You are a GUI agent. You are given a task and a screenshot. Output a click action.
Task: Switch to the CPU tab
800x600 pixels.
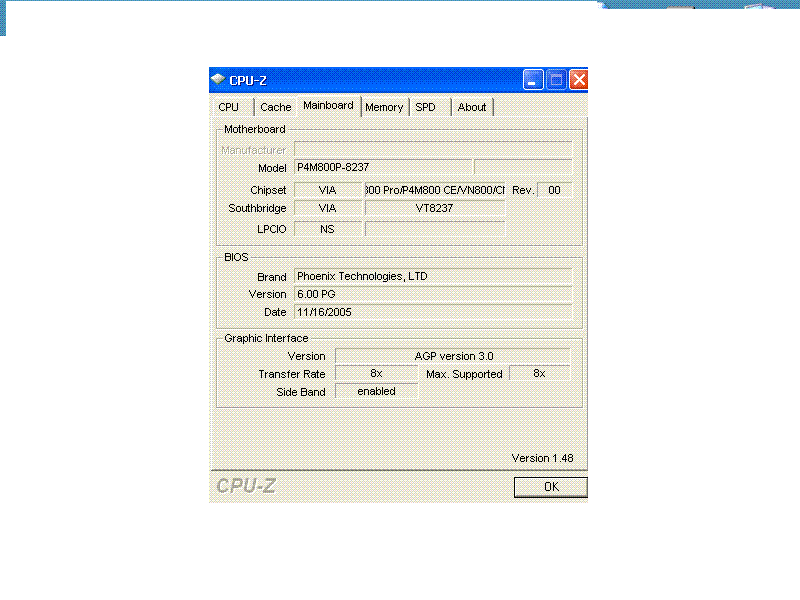click(229, 107)
